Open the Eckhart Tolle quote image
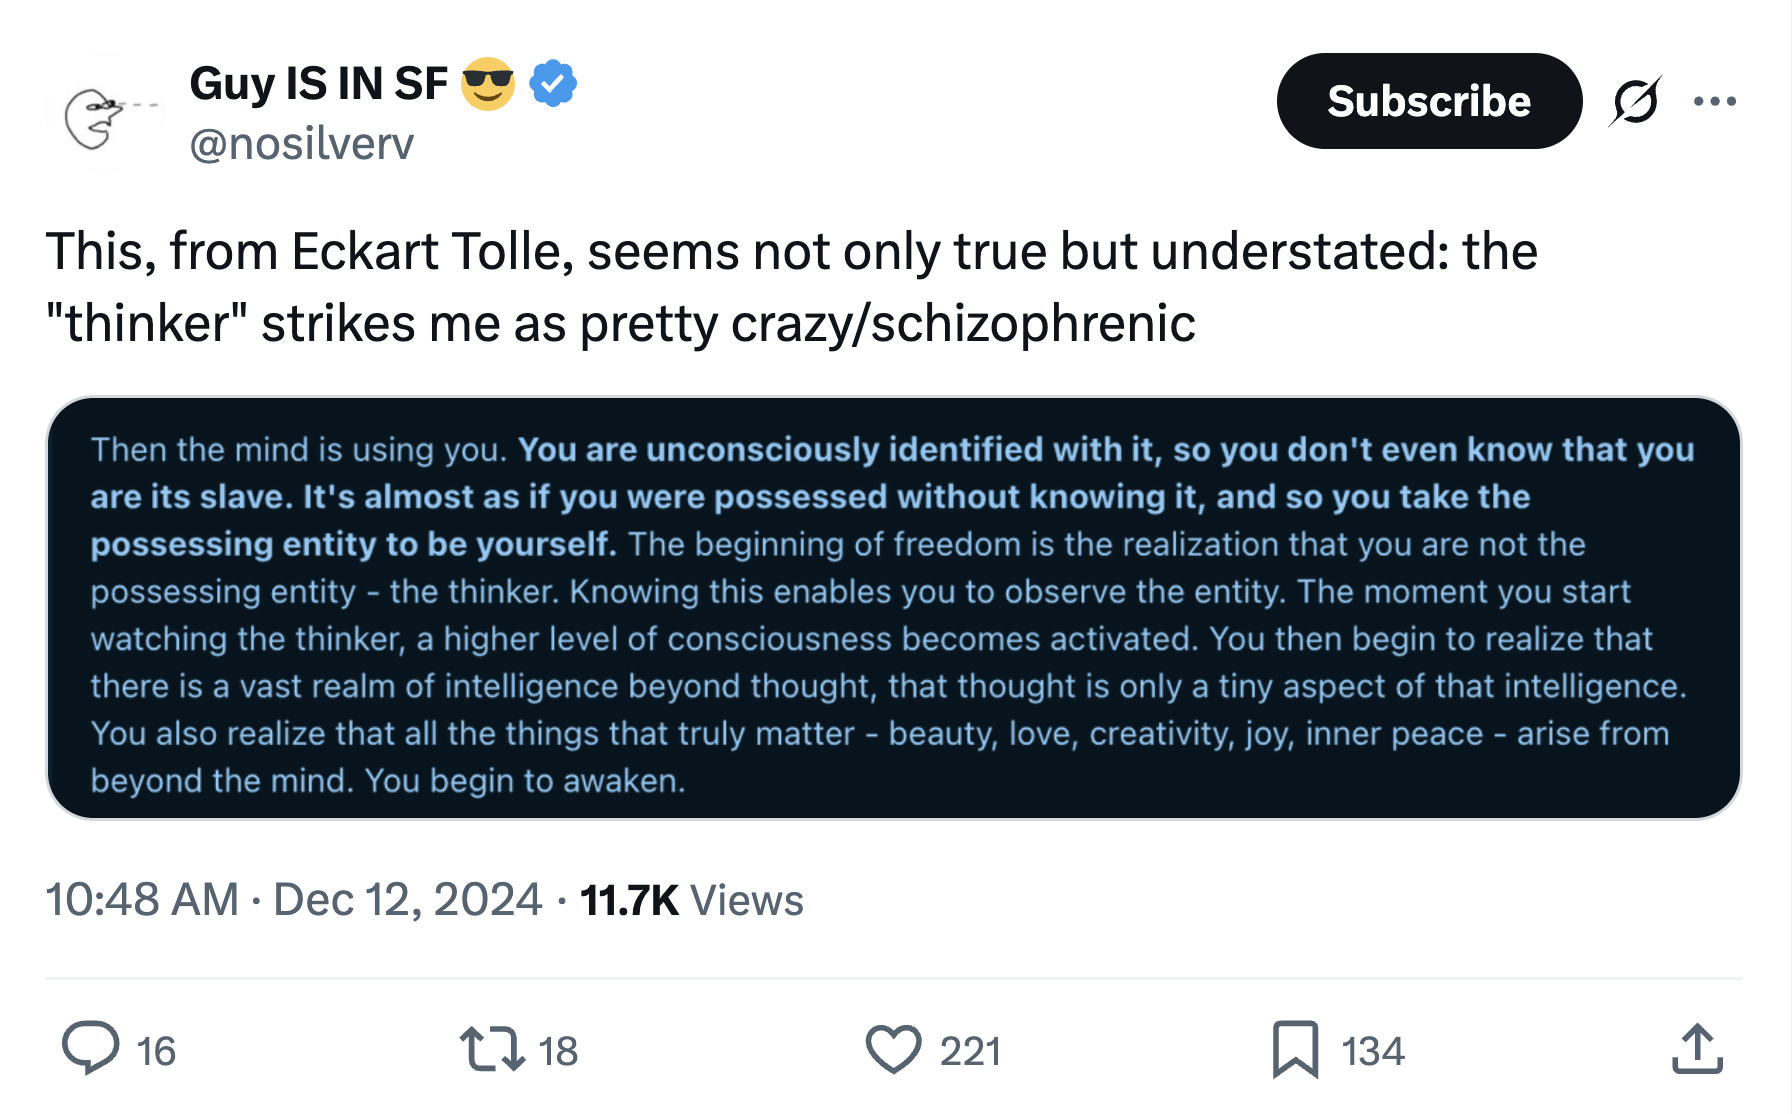This screenshot has width=1792, height=1114. [893, 608]
